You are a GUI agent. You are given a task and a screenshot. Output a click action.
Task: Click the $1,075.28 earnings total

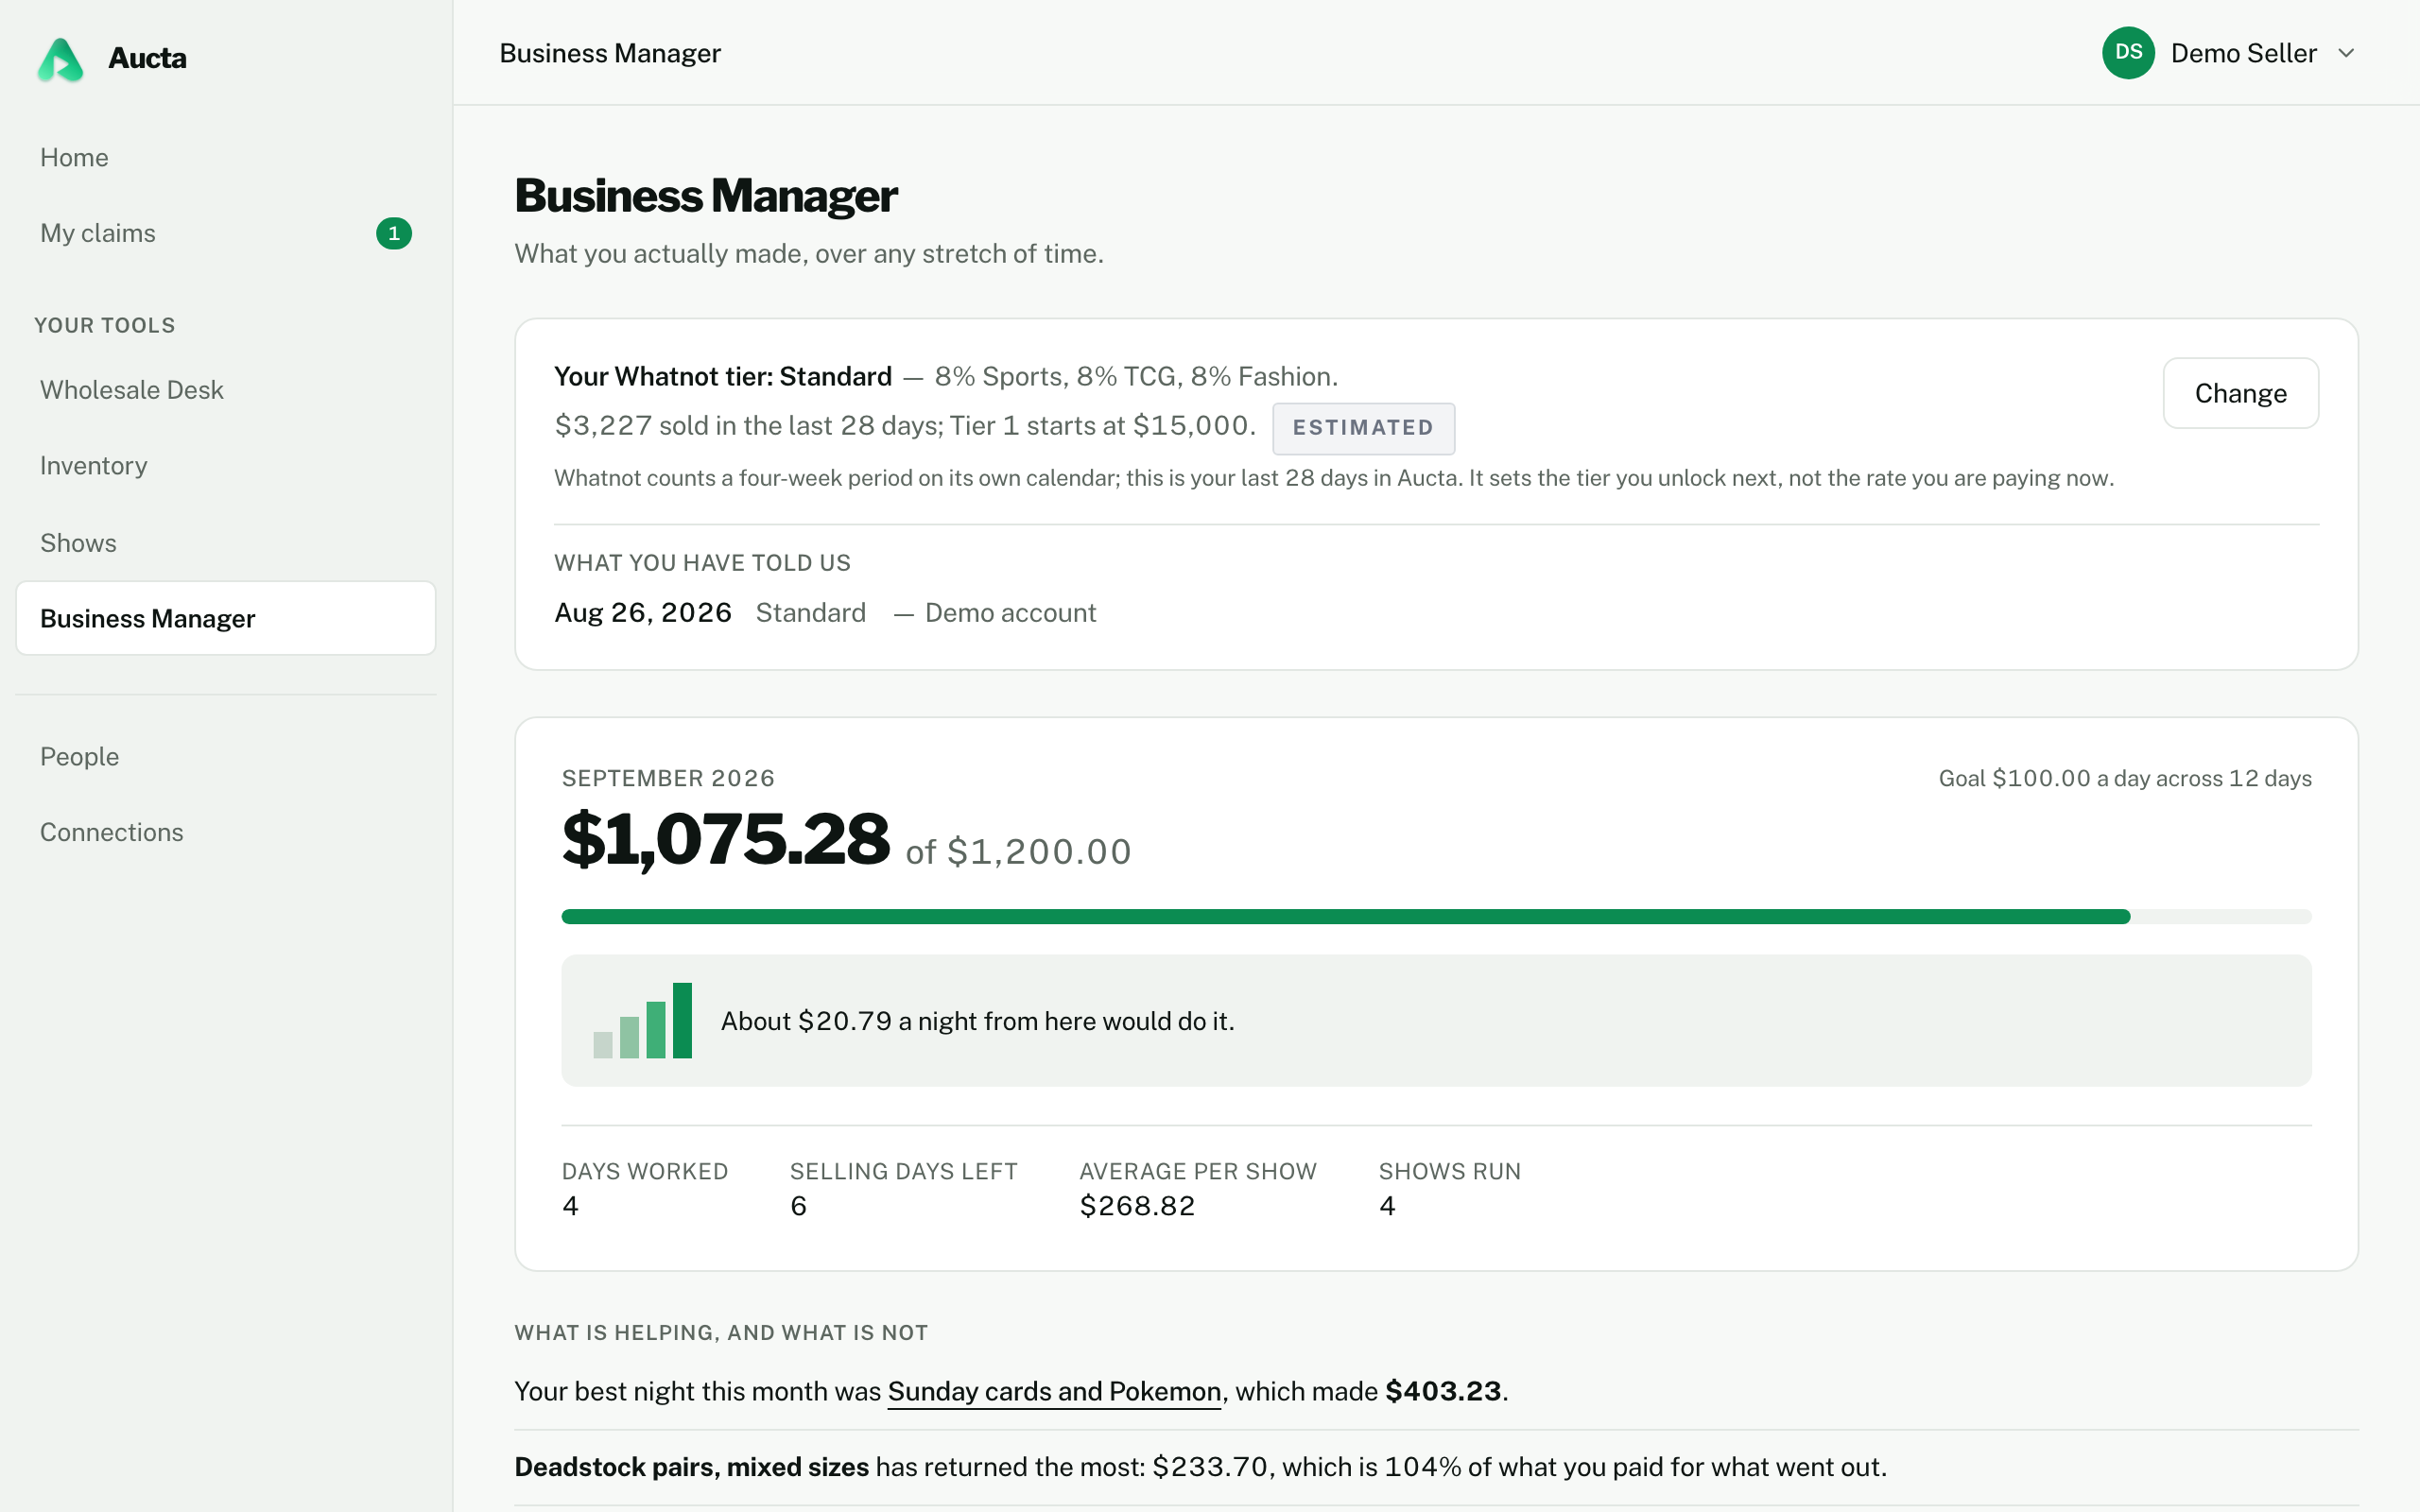point(726,839)
